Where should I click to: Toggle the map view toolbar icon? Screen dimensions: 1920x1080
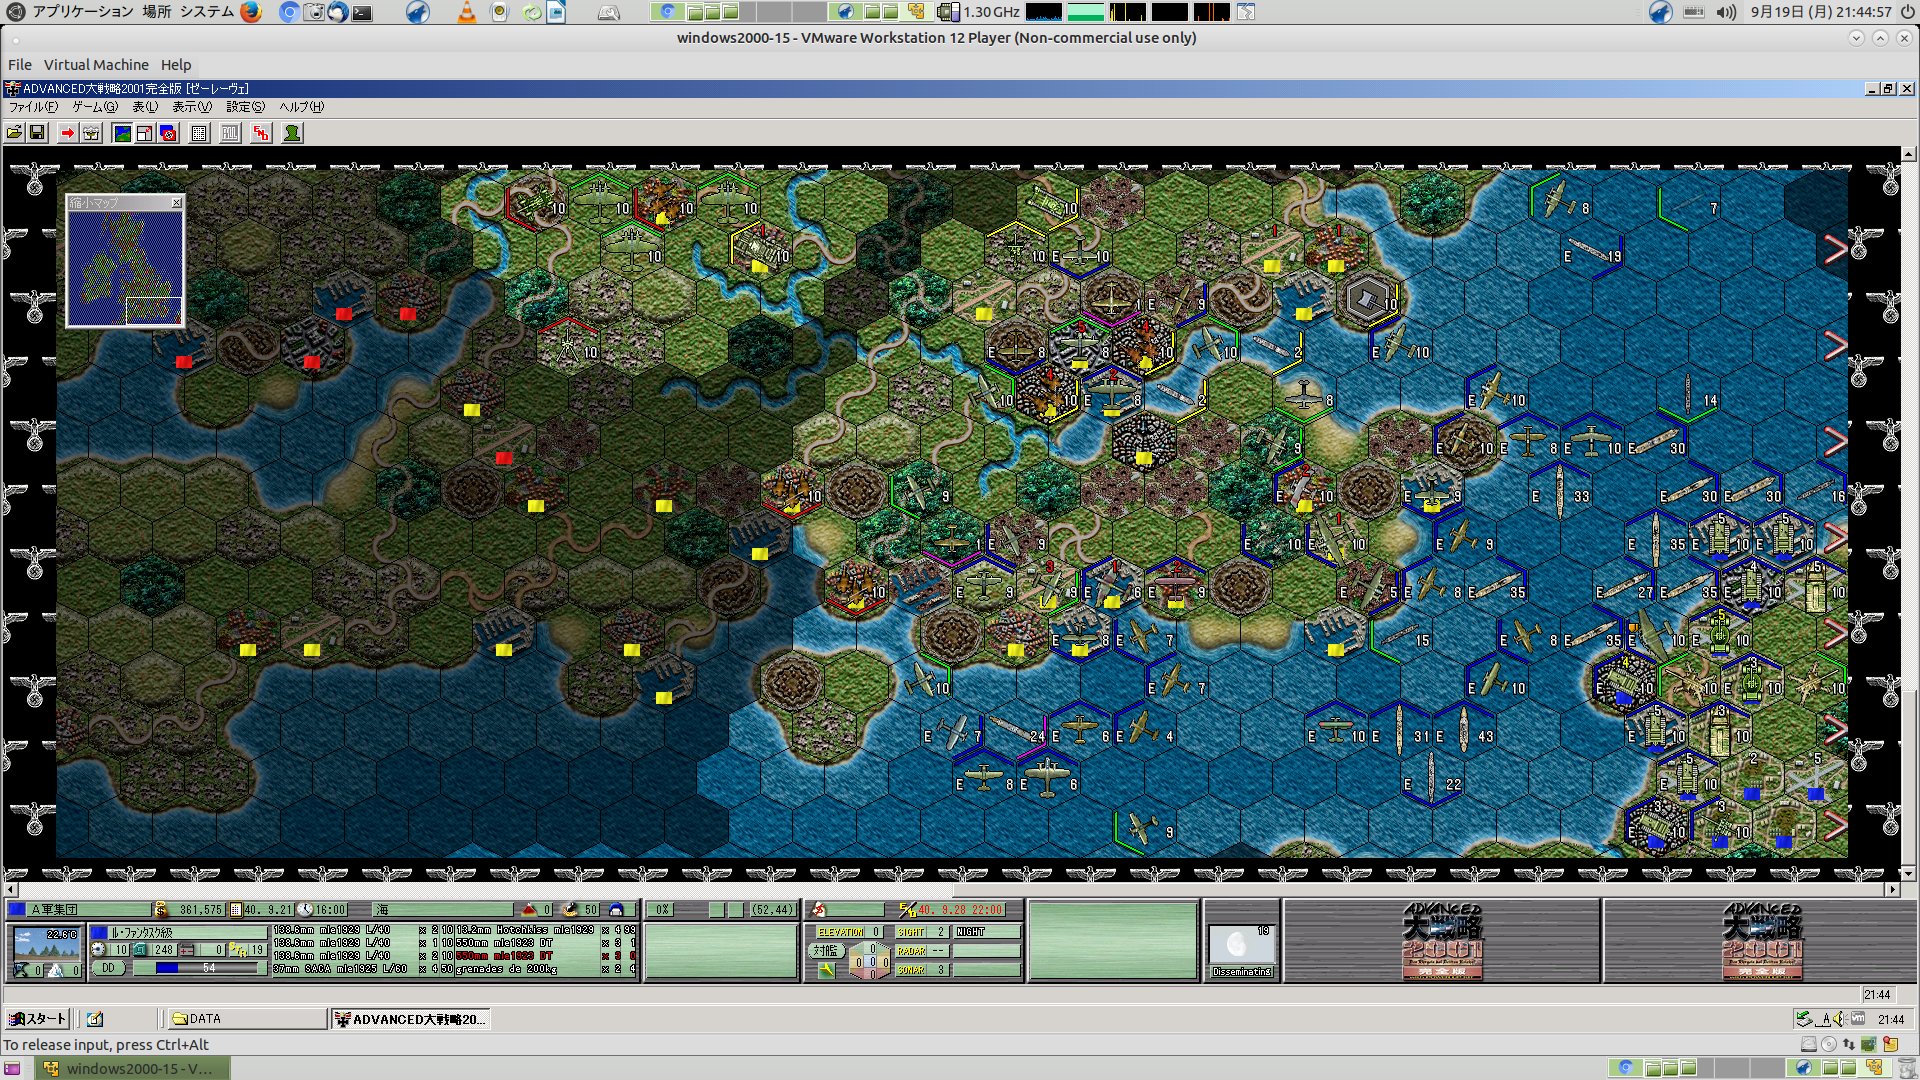coord(122,133)
